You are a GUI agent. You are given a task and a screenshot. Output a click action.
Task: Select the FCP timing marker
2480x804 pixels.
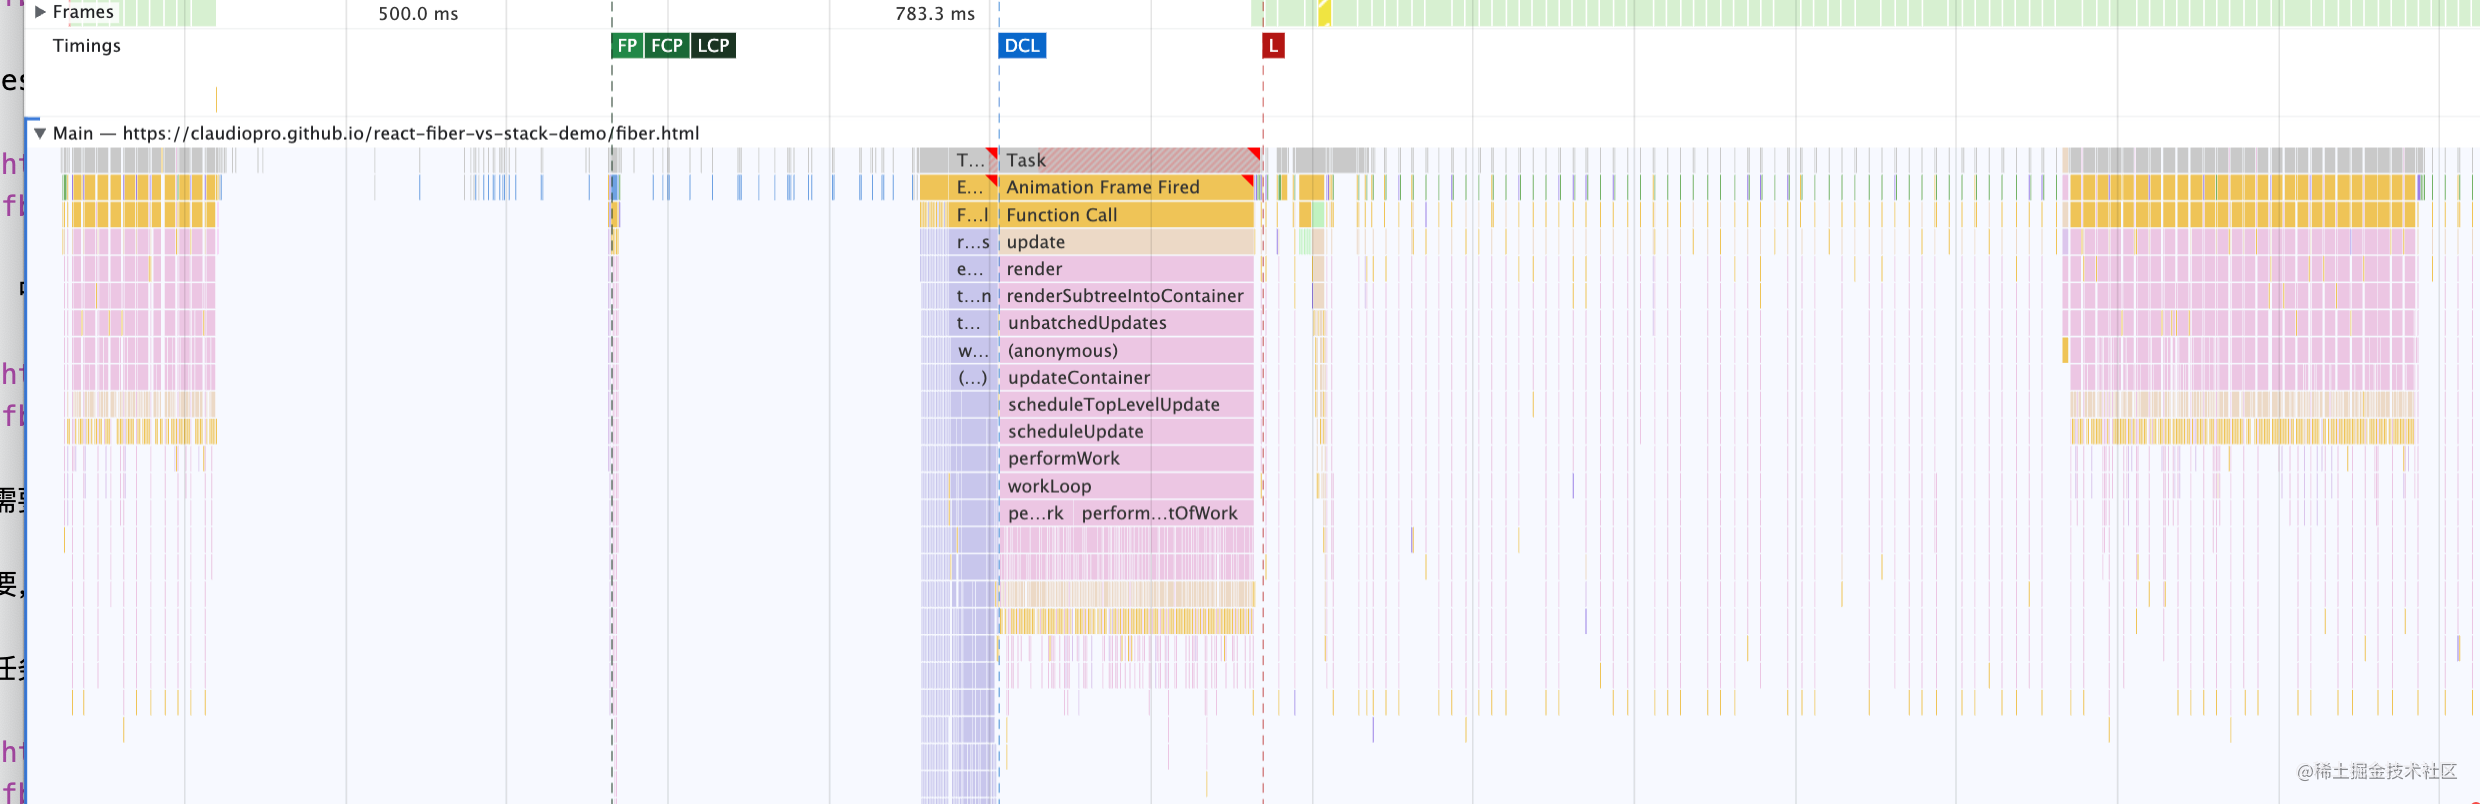click(x=667, y=46)
